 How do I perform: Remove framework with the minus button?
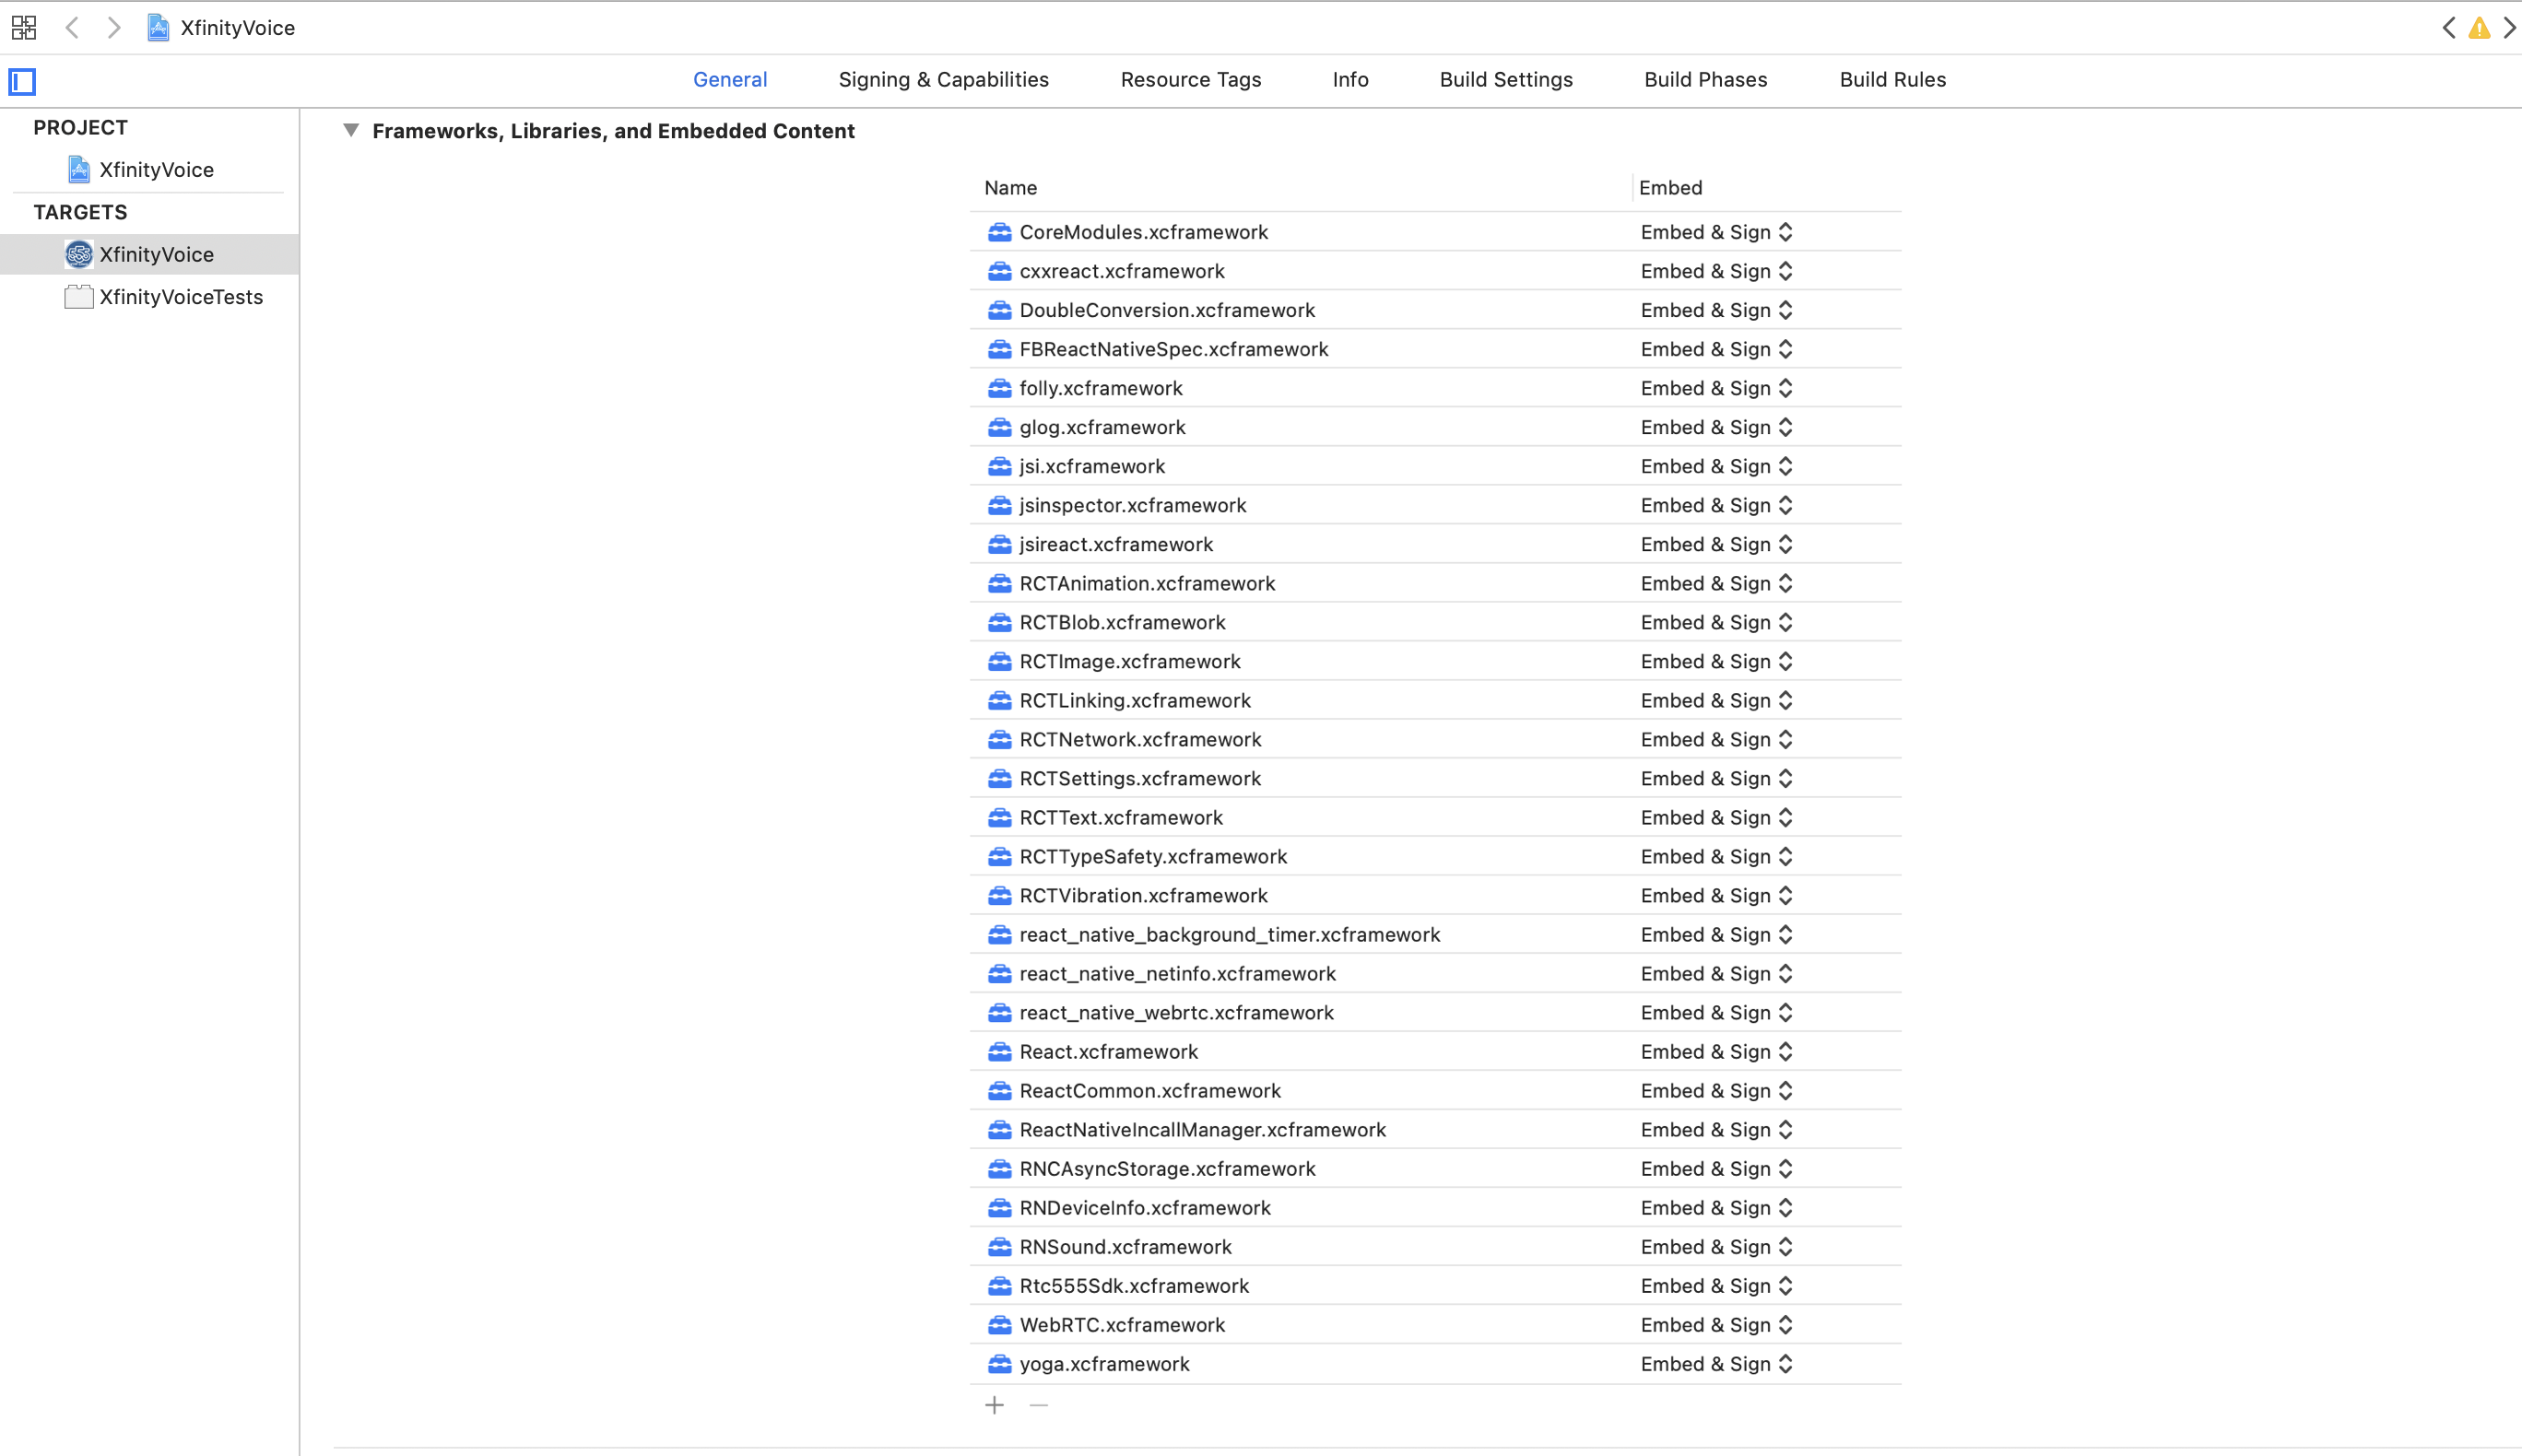coord(1039,1405)
